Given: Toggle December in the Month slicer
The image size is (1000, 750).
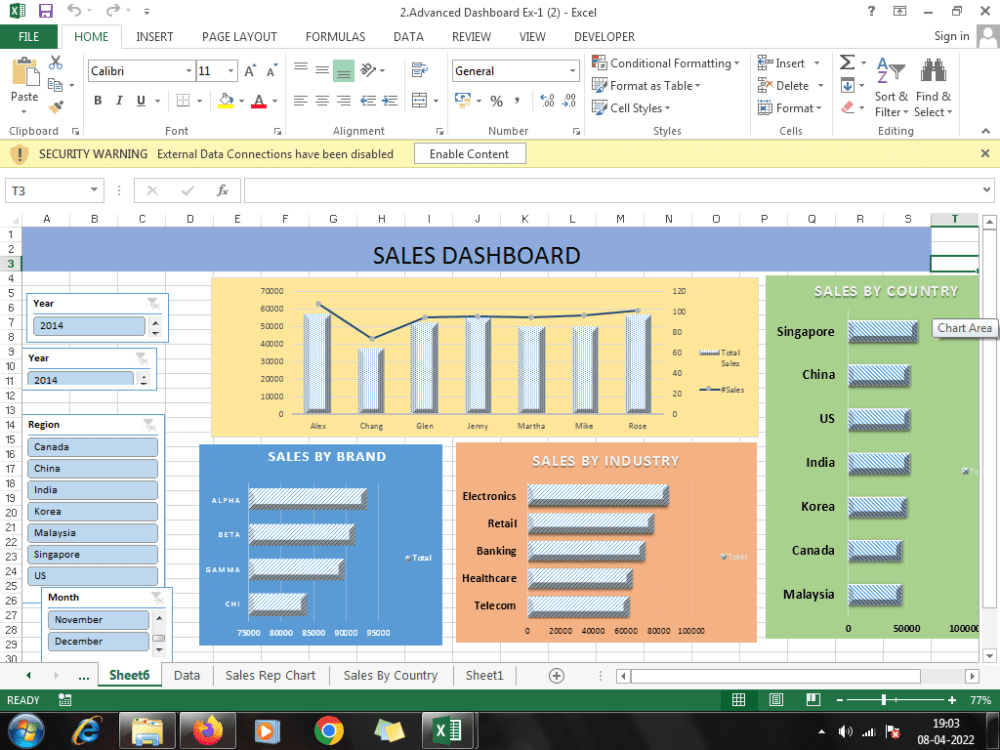Looking at the screenshot, I should click(x=97, y=641).
